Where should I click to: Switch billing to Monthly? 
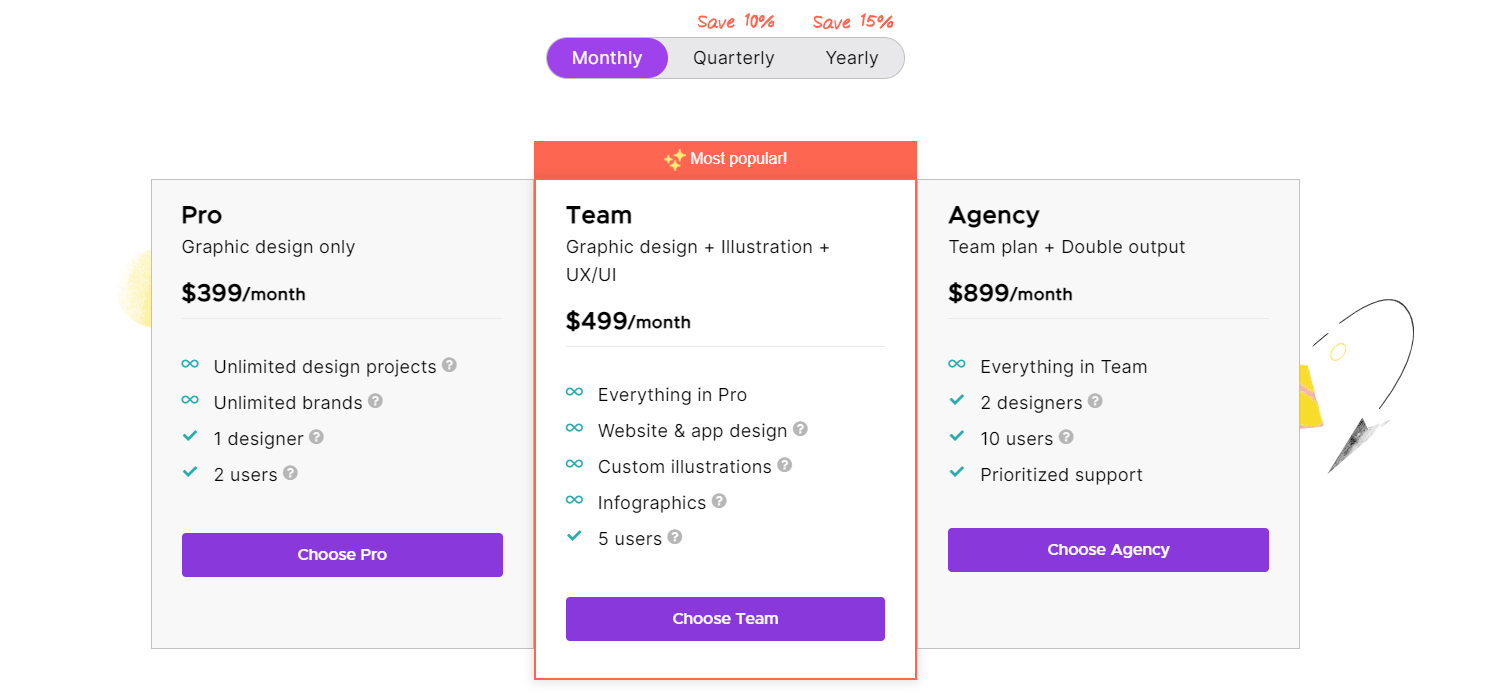[x=607, y=58]
